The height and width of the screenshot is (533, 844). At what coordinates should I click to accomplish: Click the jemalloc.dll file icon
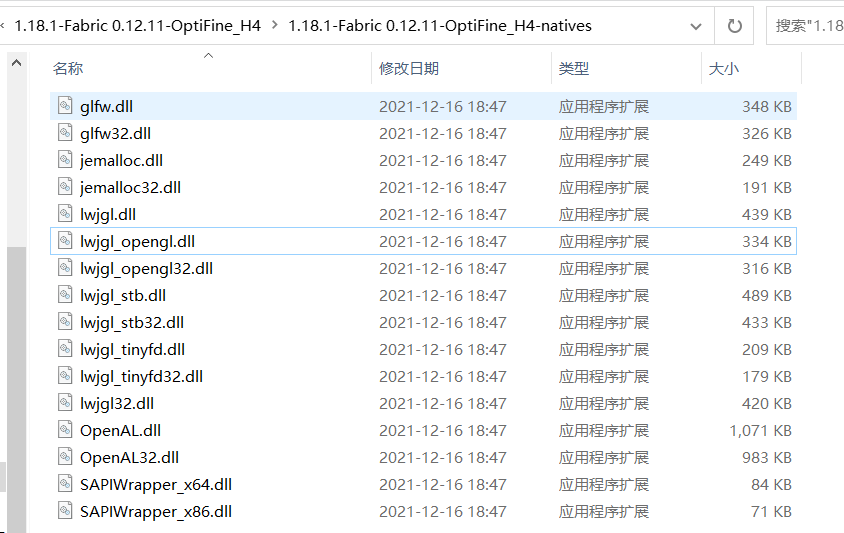(x=65, y=159)
